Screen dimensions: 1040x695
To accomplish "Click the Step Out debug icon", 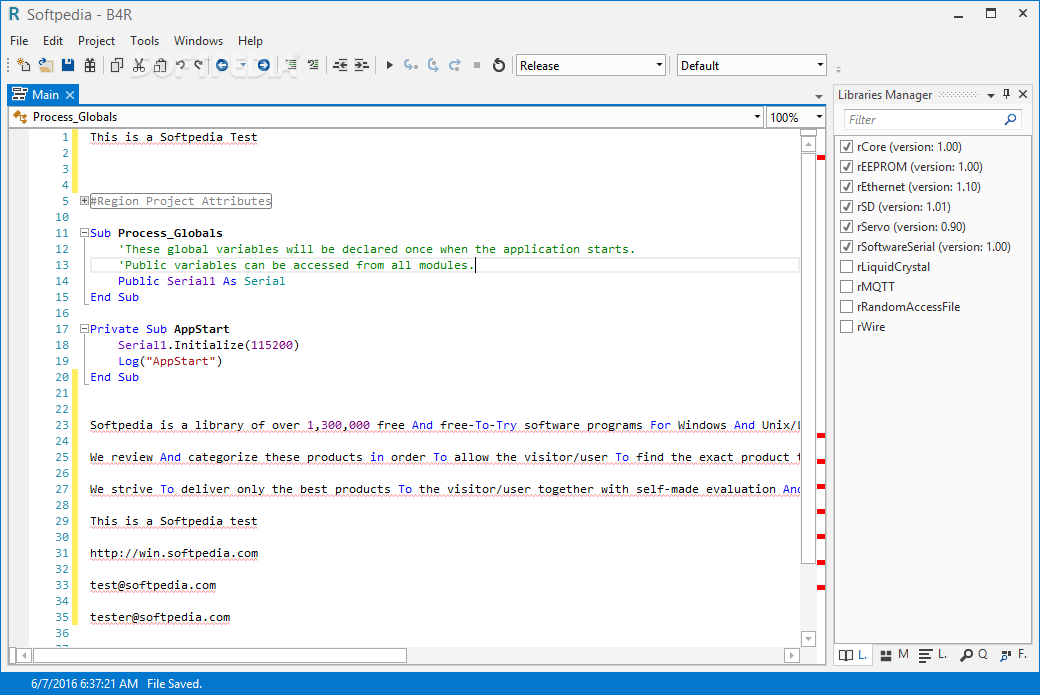I will pyautogui.click(x=455, y=65).
